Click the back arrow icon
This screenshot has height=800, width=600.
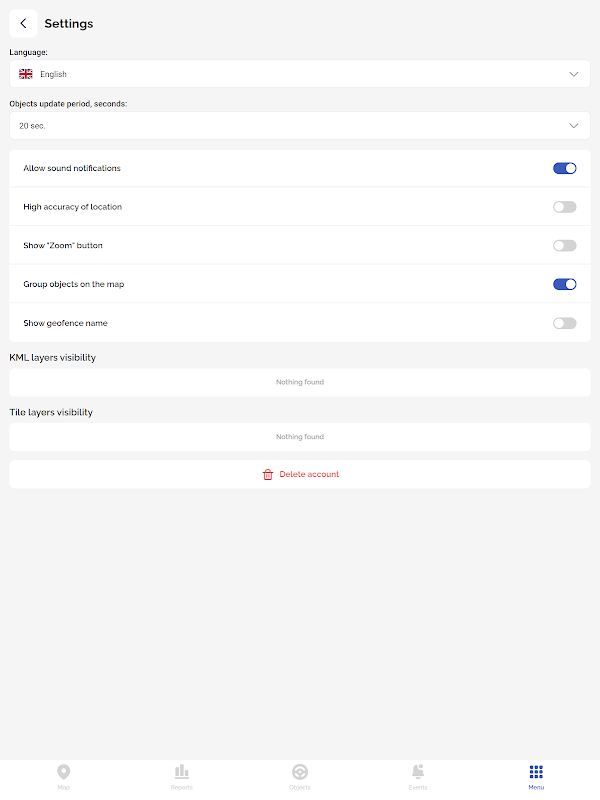coord(23,23)
